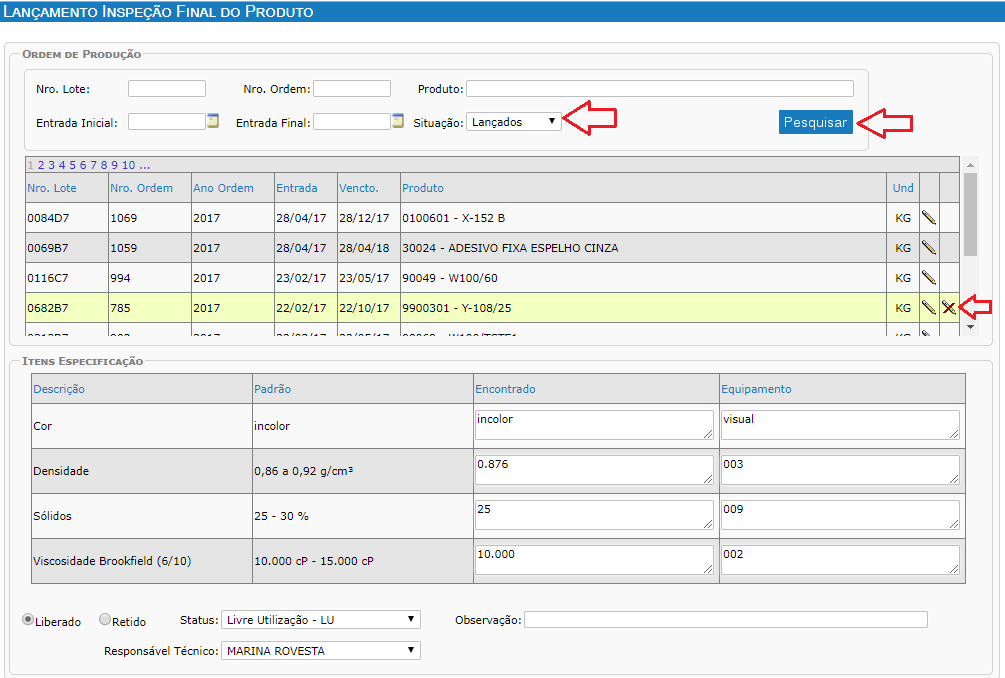This screenshot has width=1005, height=678.
Task: Sort table by Vencto. column
Action: [359, 188]
